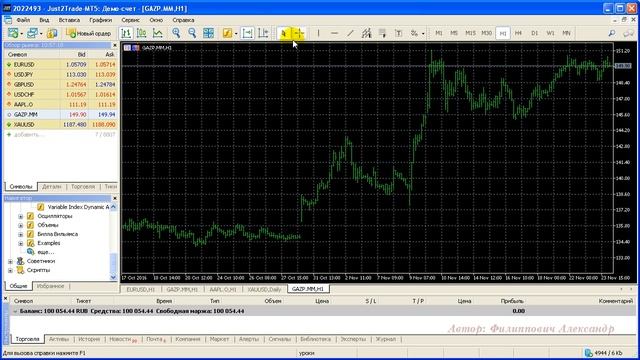The height and width of the screenshot is (360, 640).
Task: Click the icon left of Новый ордер
Action: (52, 33)
